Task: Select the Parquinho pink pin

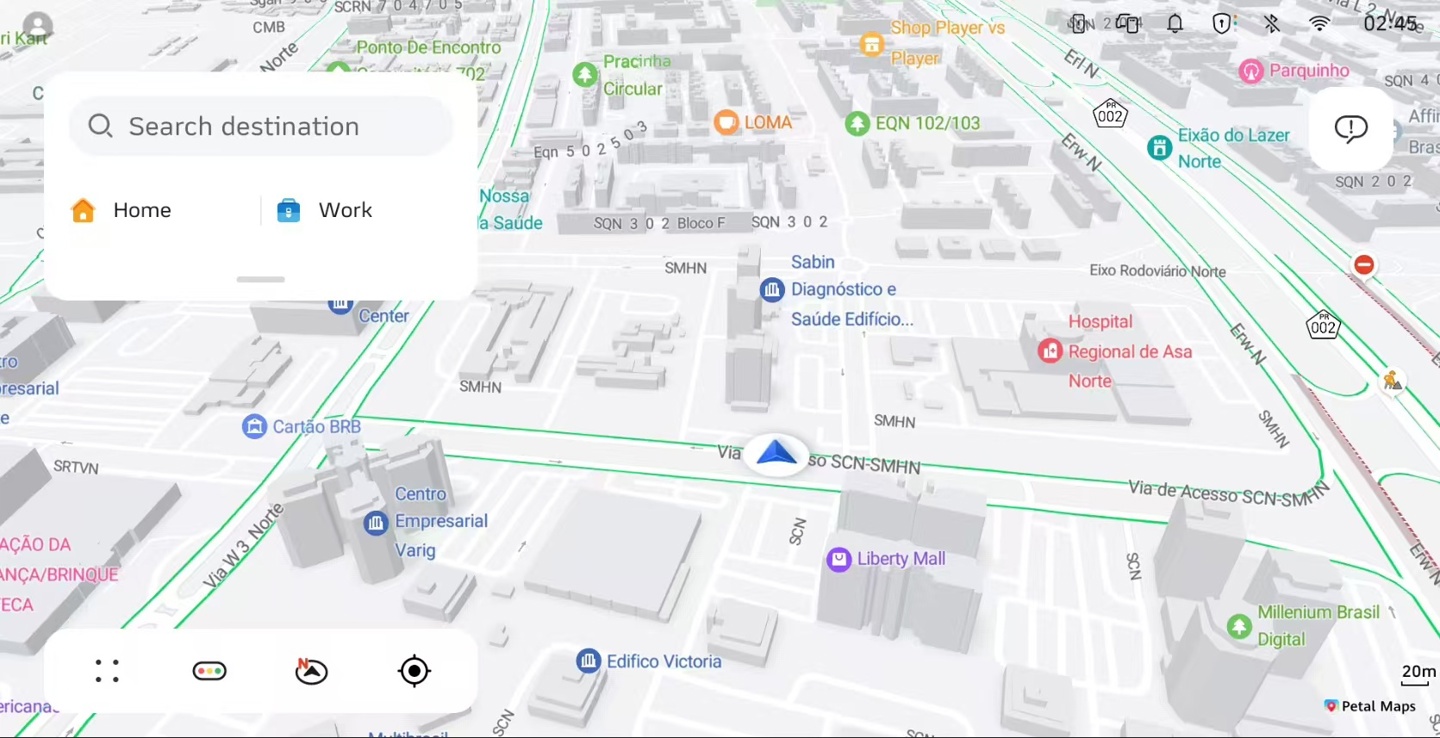Action: click(x=1250, y=71)
